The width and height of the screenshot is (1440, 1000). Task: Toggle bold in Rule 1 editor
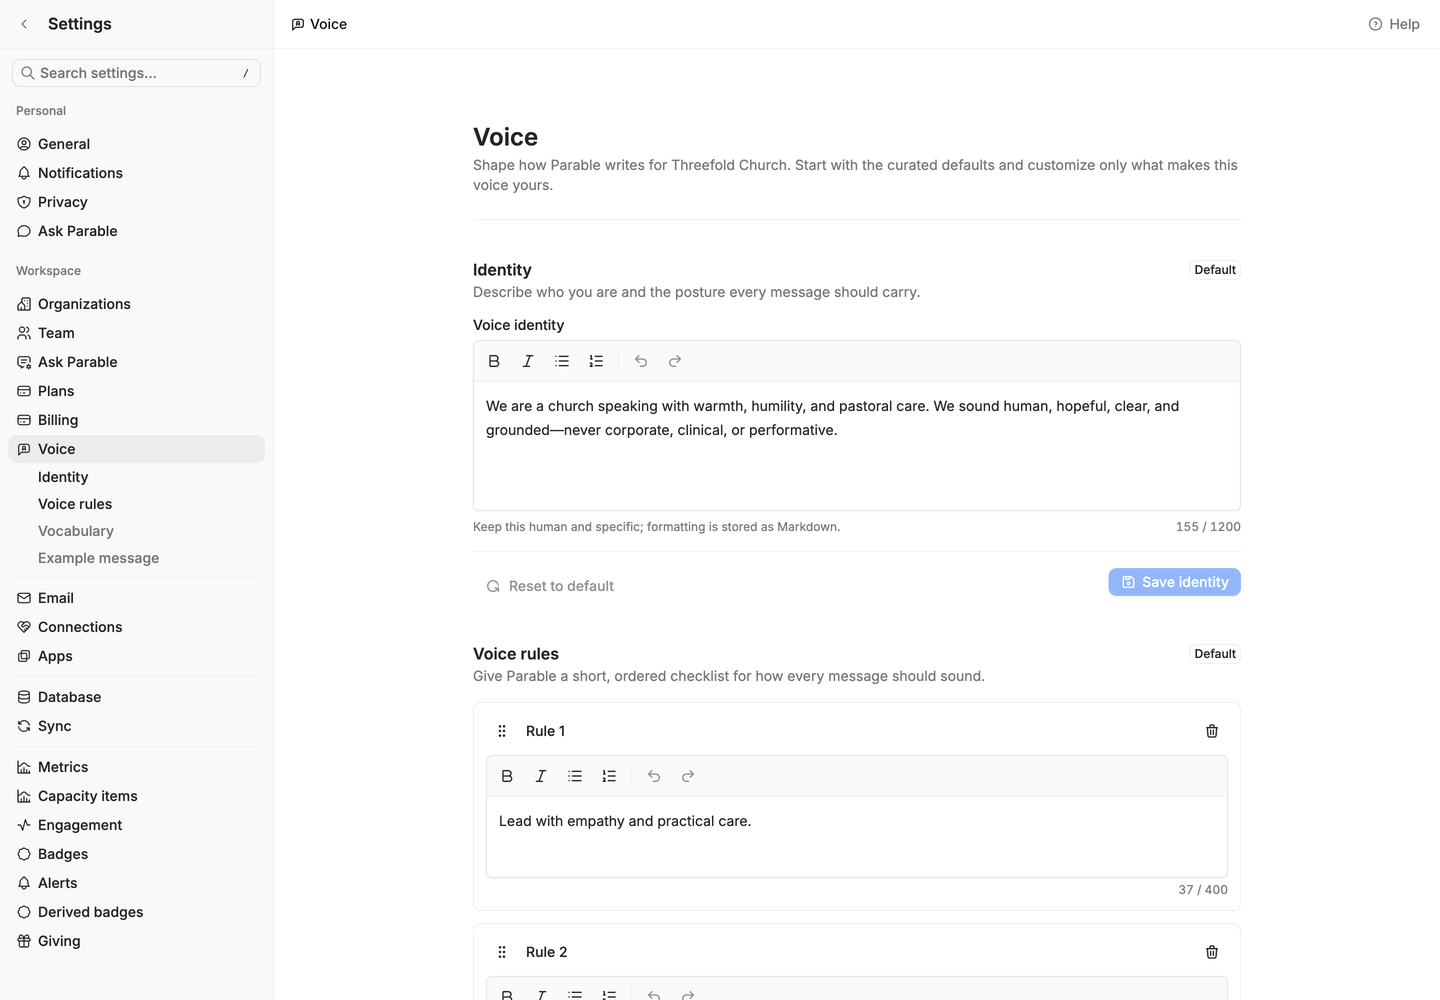(x=507, y=776)
